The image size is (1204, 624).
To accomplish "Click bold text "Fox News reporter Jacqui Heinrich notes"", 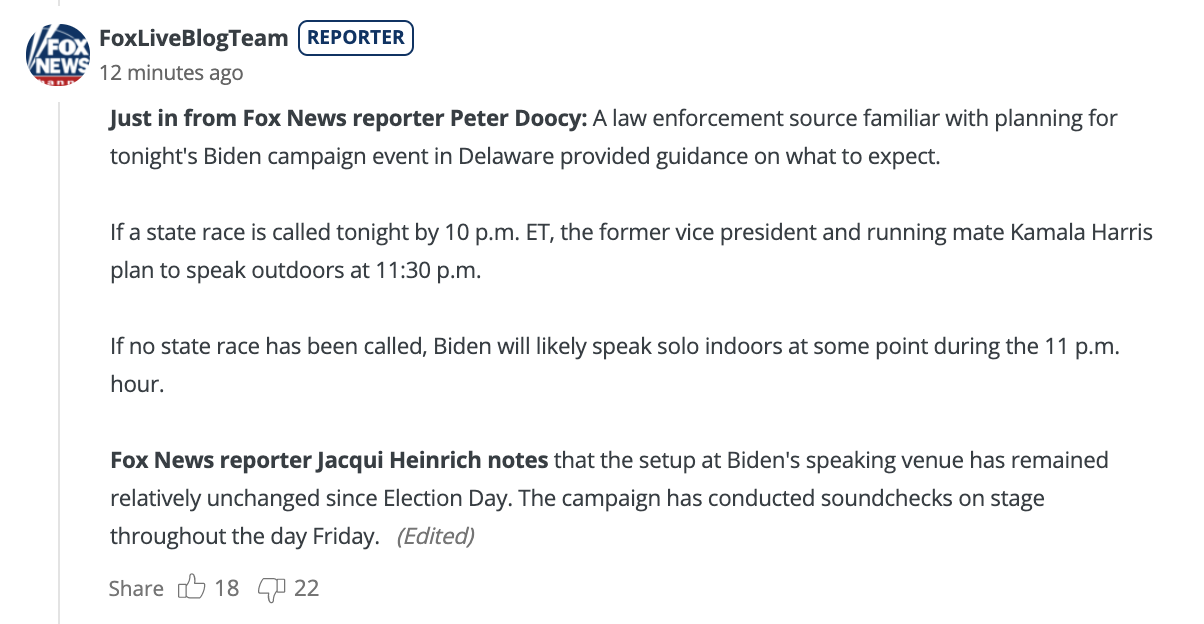I will click(329, 460).
